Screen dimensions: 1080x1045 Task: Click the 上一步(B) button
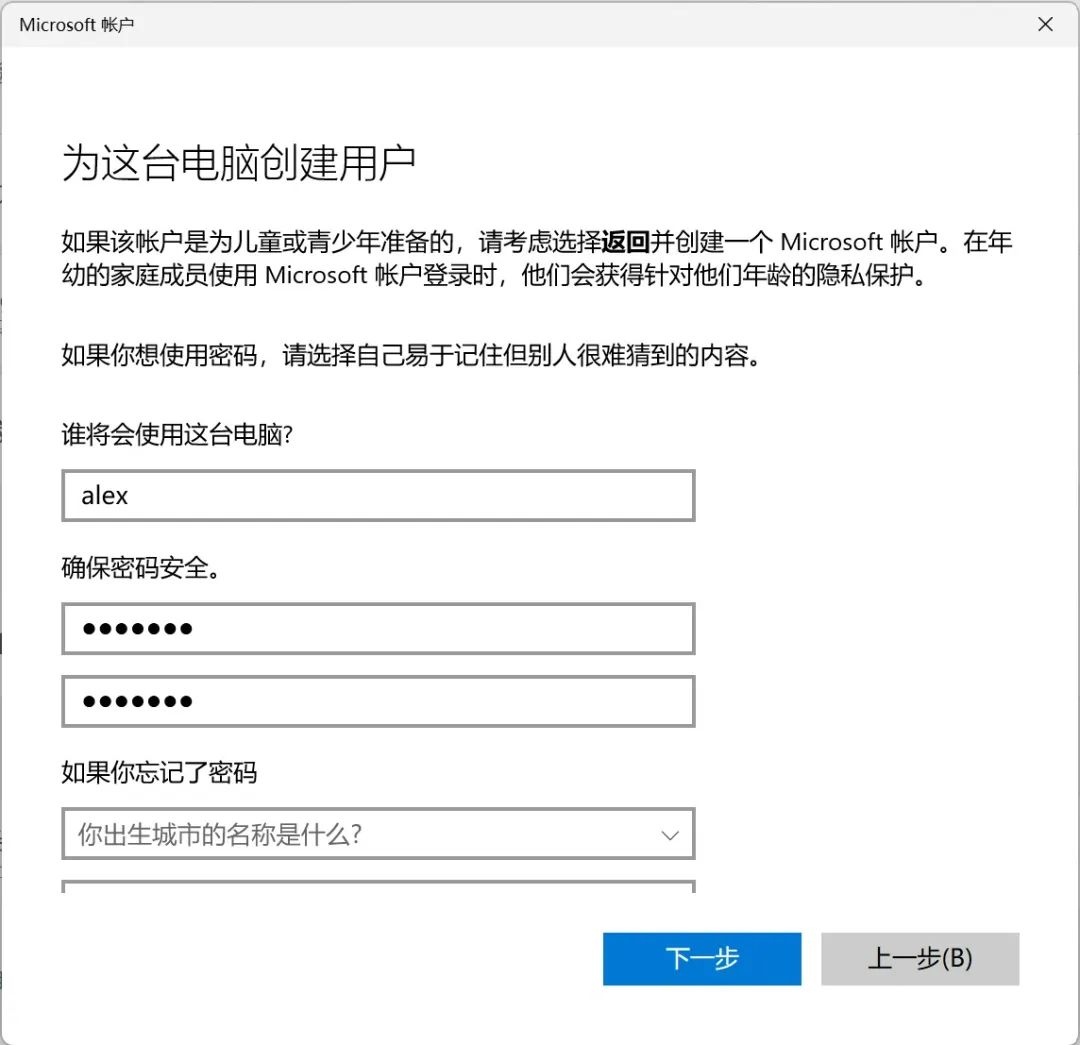click(920, 959)
